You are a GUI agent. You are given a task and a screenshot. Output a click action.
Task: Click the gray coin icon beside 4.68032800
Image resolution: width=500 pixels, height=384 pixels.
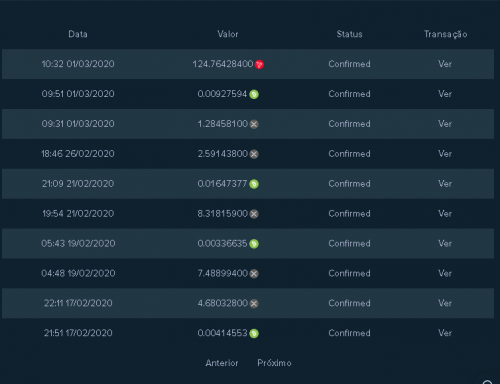[254, 303]
